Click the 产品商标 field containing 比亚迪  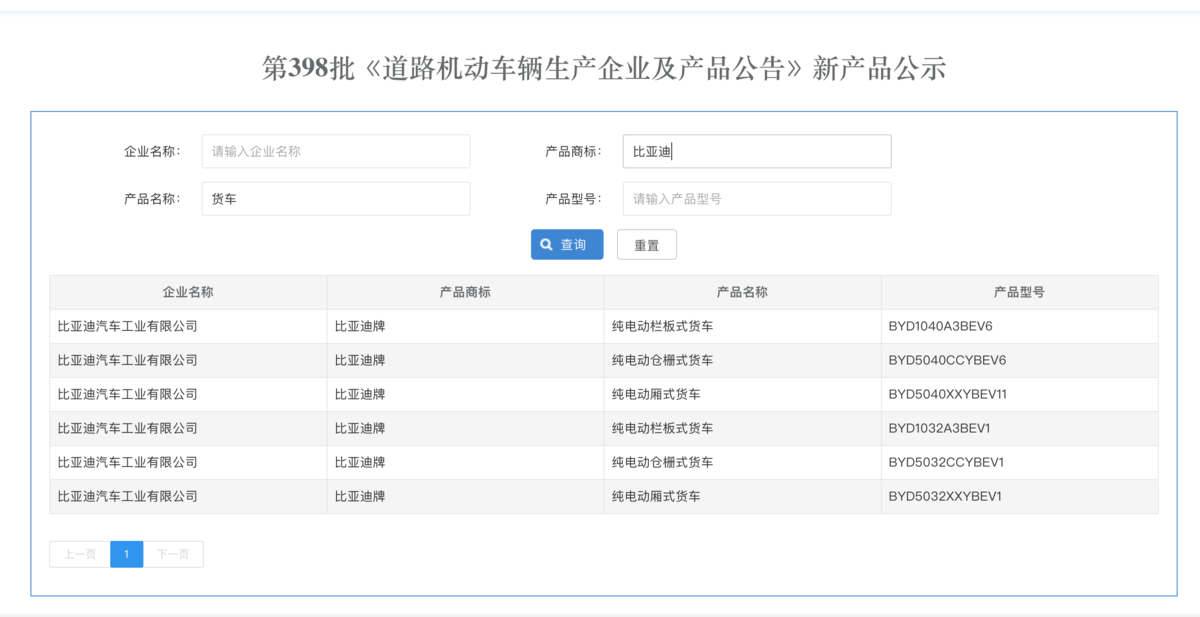(x=756, y=152)
